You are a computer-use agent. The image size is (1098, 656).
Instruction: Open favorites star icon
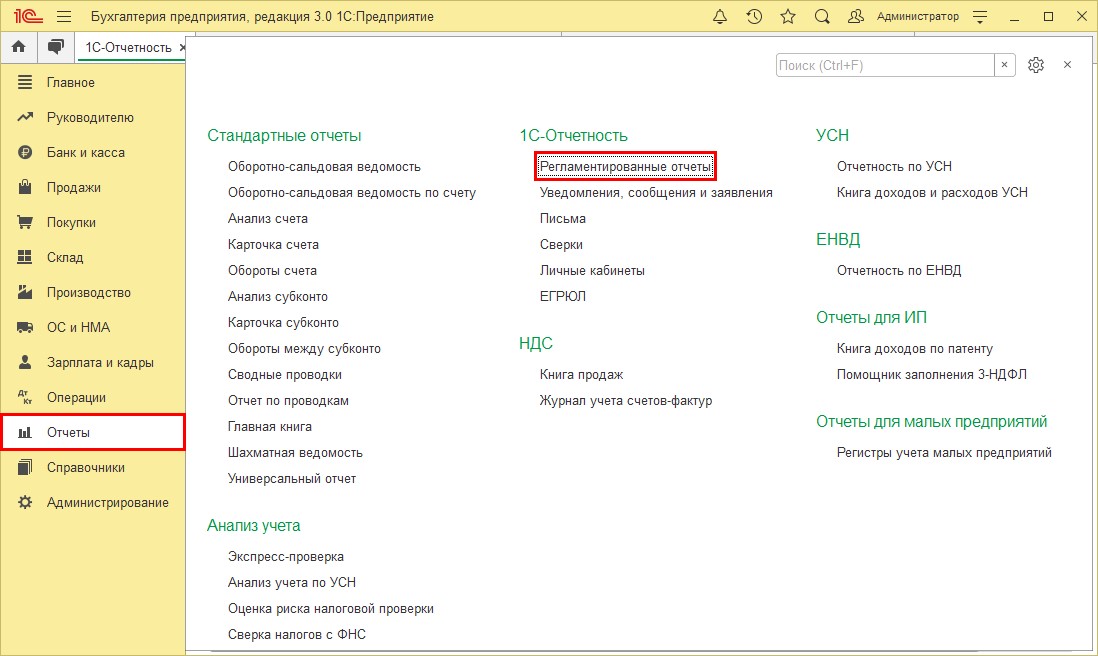[788, 16]
